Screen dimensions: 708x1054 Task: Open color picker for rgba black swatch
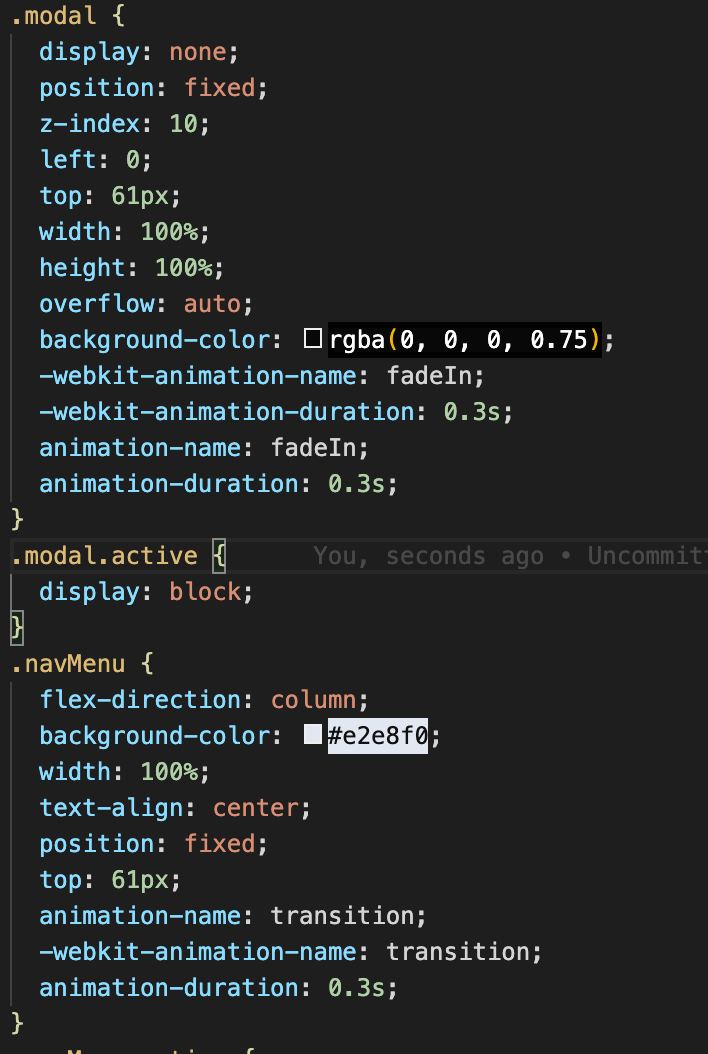click(x=313, y=339)
